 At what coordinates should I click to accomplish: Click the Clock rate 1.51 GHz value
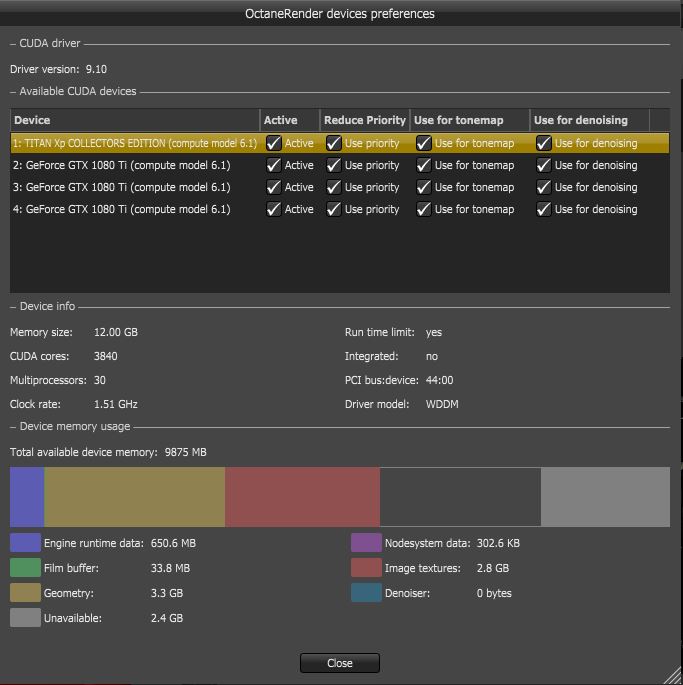[x=116, y=404]
